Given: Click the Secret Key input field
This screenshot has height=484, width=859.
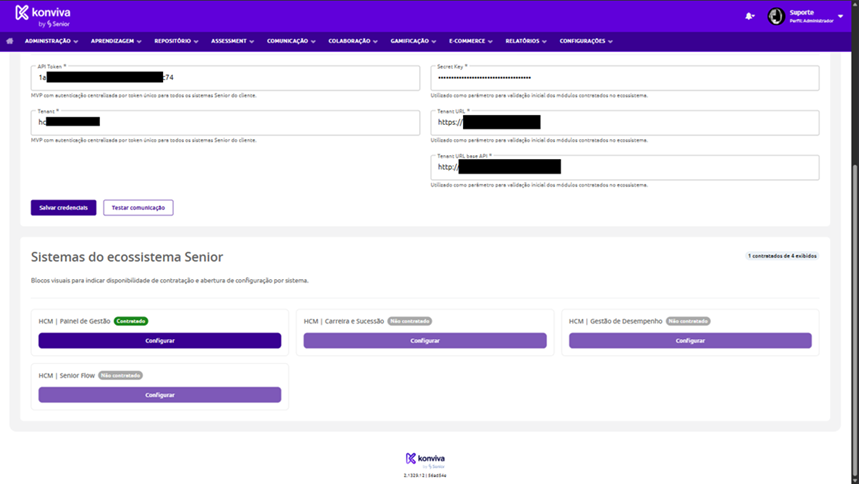Looking at the screenshot, I should (625, 78).
